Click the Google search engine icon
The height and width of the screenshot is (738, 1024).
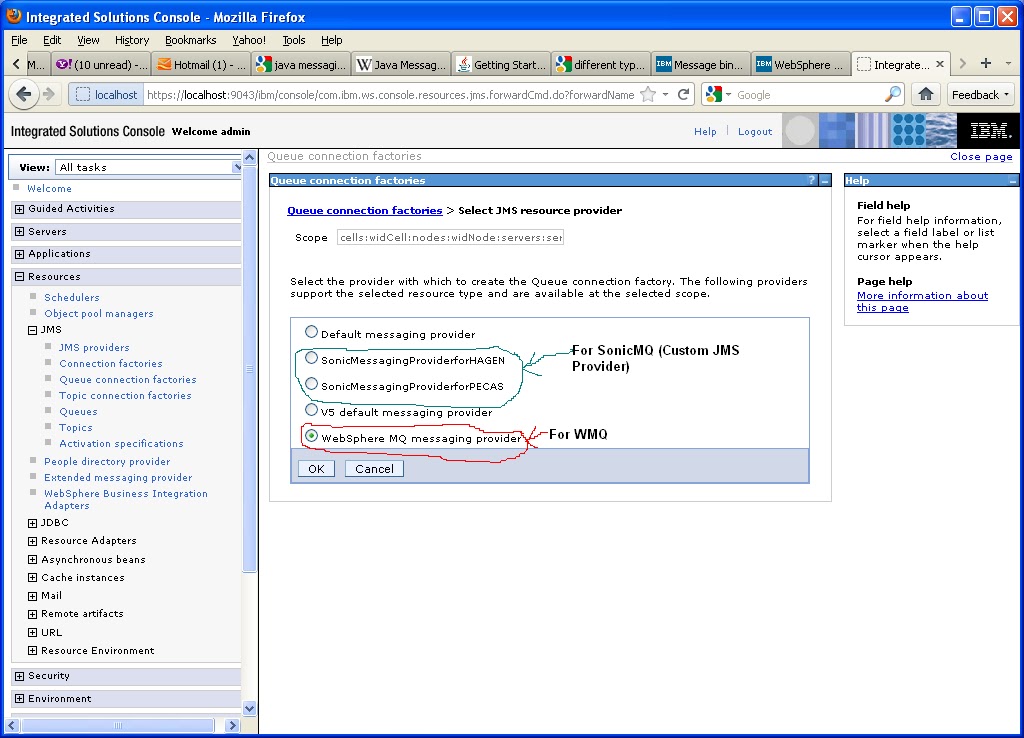714,95
